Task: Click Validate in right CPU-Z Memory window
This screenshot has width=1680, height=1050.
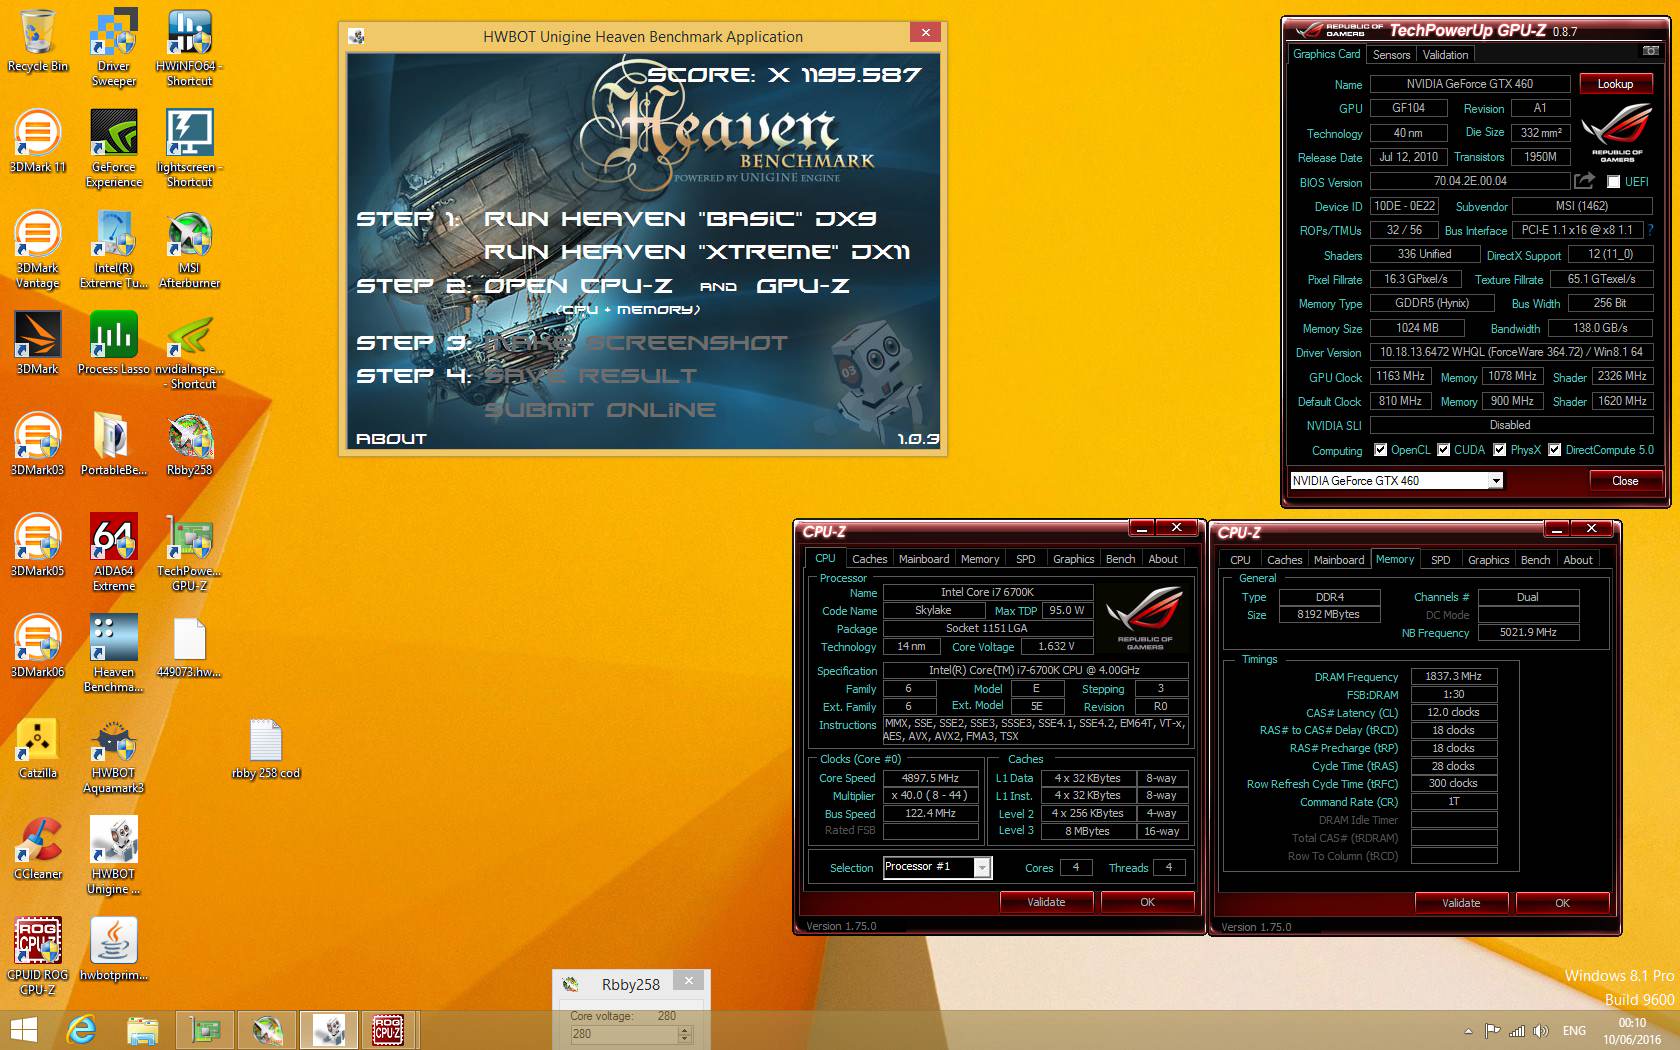Action: click(x=1461, y=903)
